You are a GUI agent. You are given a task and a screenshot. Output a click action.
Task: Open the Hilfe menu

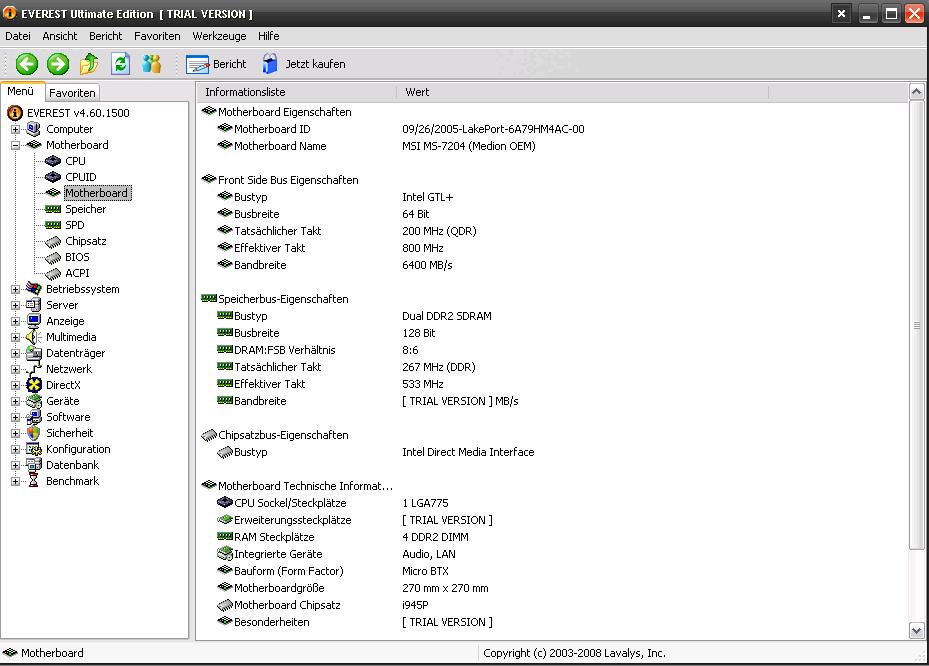[x=268, y=36]
